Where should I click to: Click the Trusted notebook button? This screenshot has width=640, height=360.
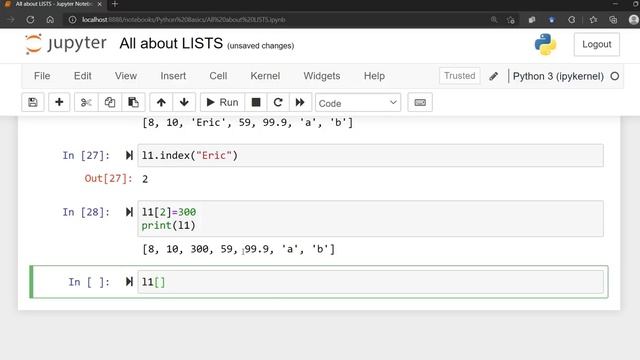pyautogui.click(x=460, y=76)
